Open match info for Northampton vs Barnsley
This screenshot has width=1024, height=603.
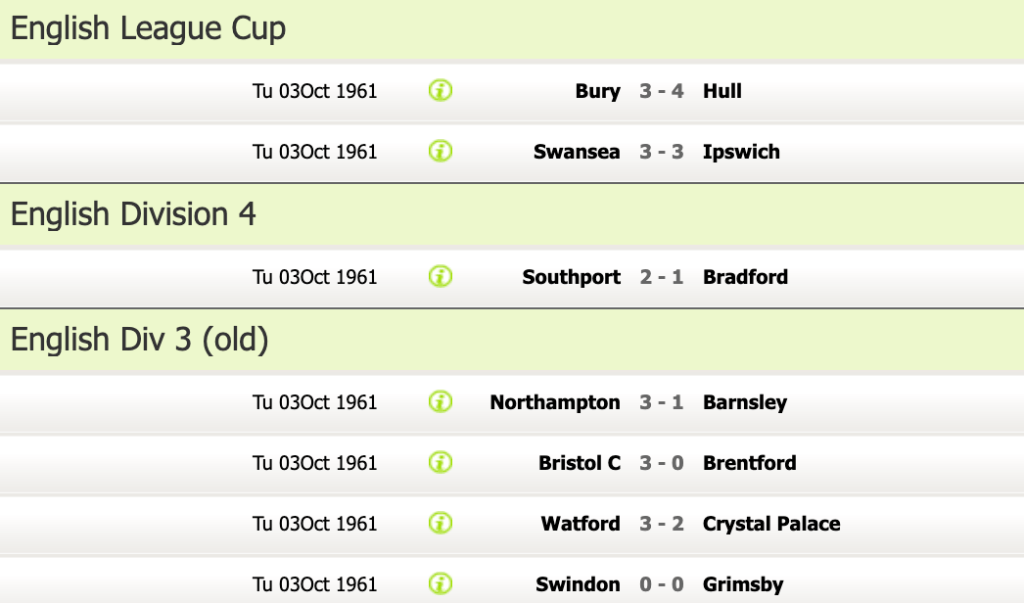tap(440, 402)
